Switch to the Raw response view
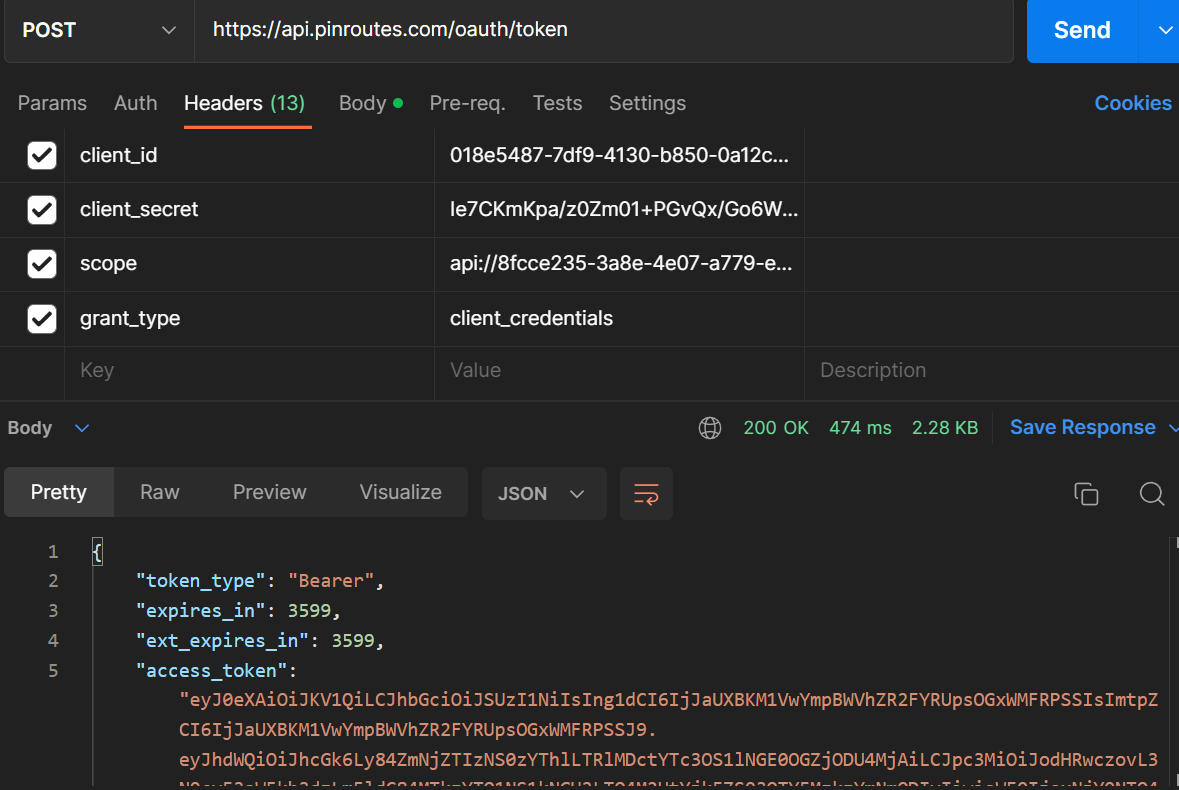The width and height of the screenshot is (1179, 790). (x=159, y=492)
